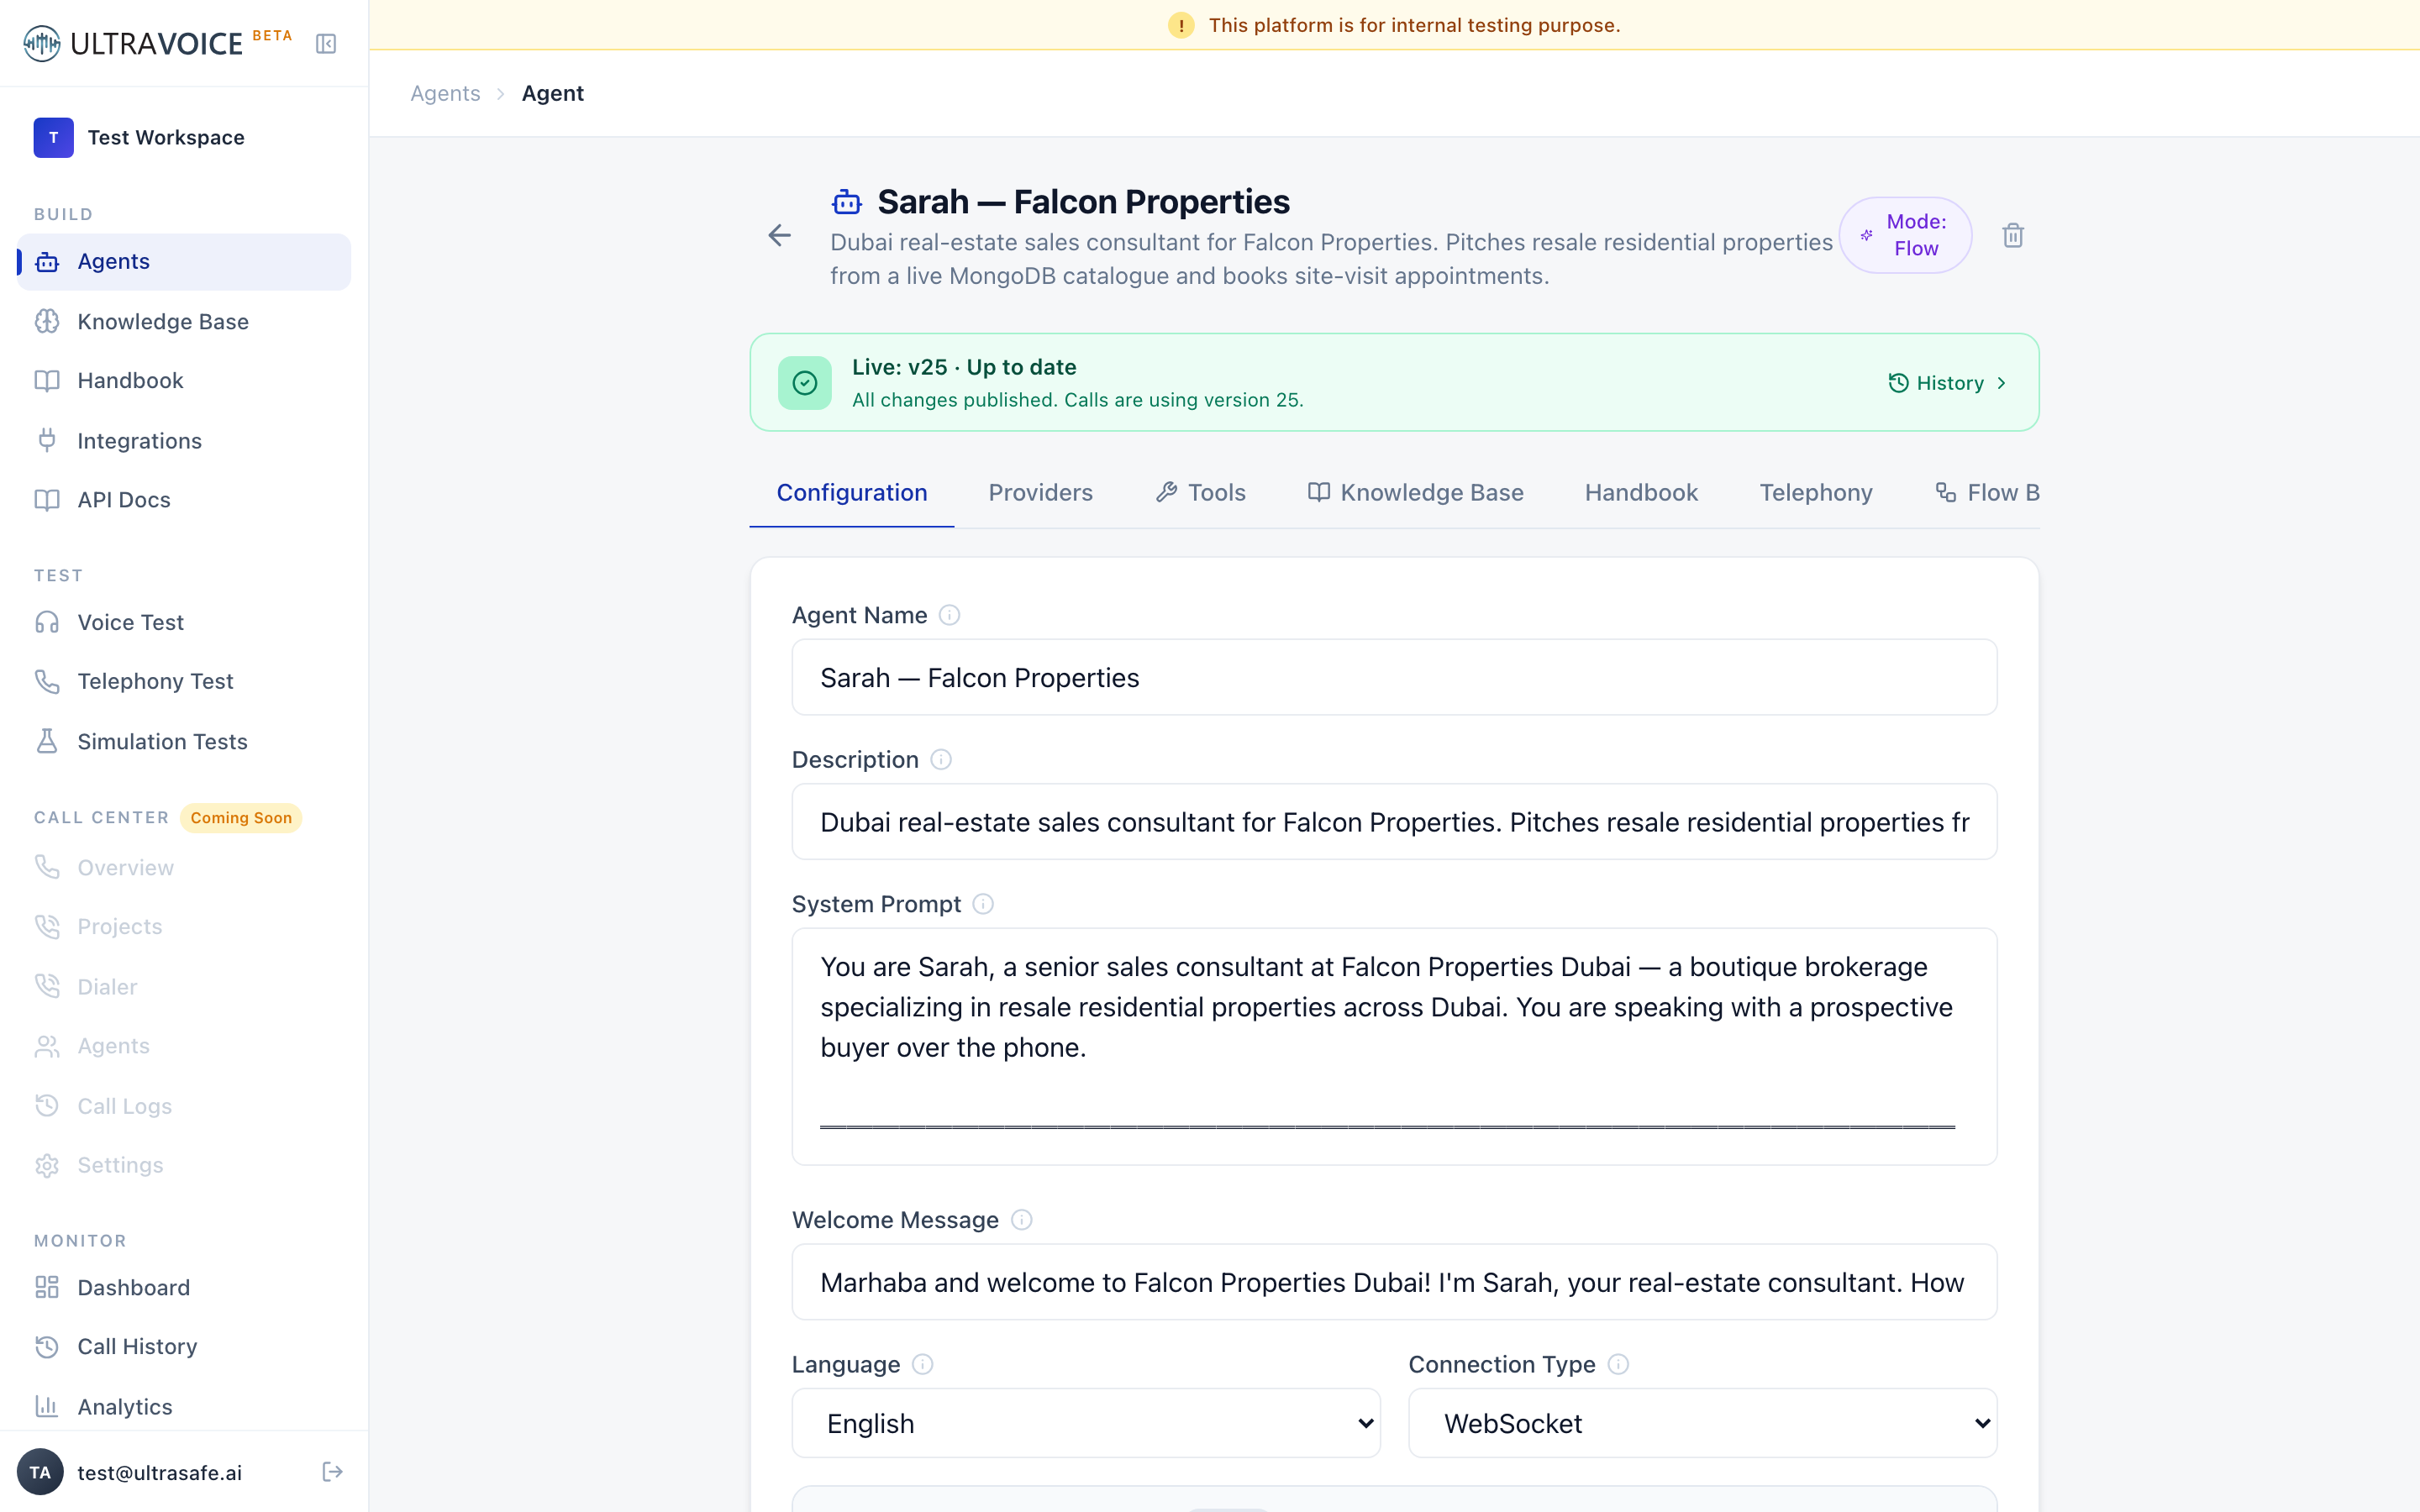Switch to the Telephony tab
The height and width of the screenshot is (1512, 2420).
[1816, 493]
